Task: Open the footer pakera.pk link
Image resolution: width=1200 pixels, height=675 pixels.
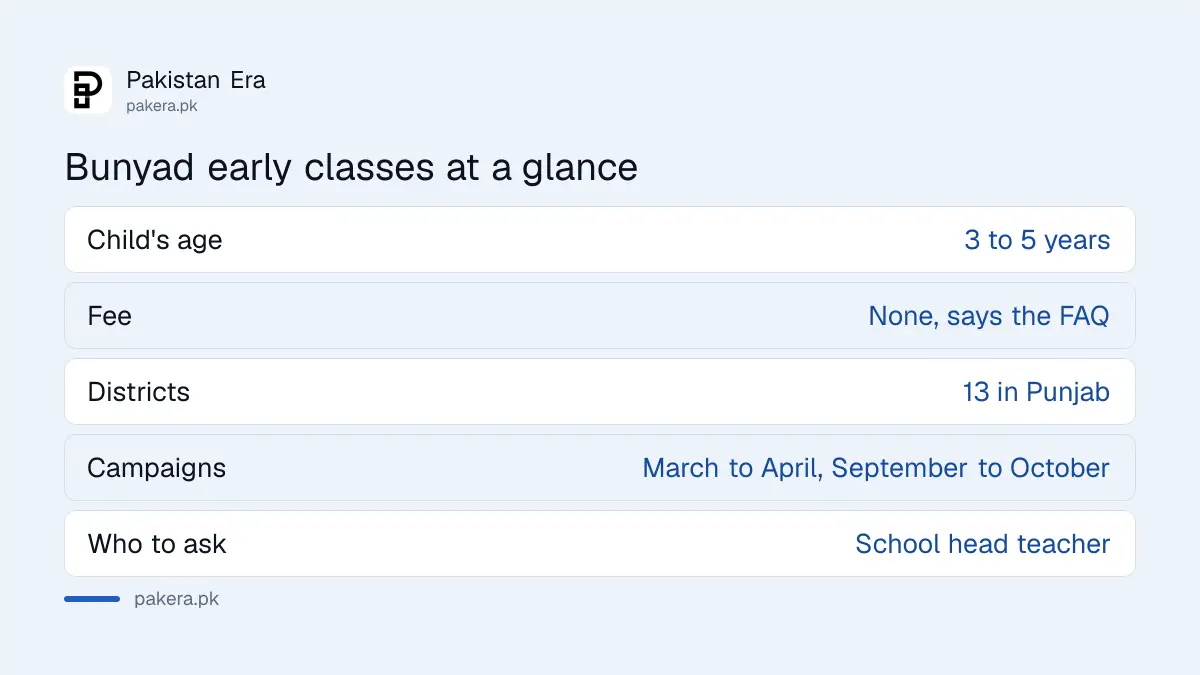Action: (176, 600)
